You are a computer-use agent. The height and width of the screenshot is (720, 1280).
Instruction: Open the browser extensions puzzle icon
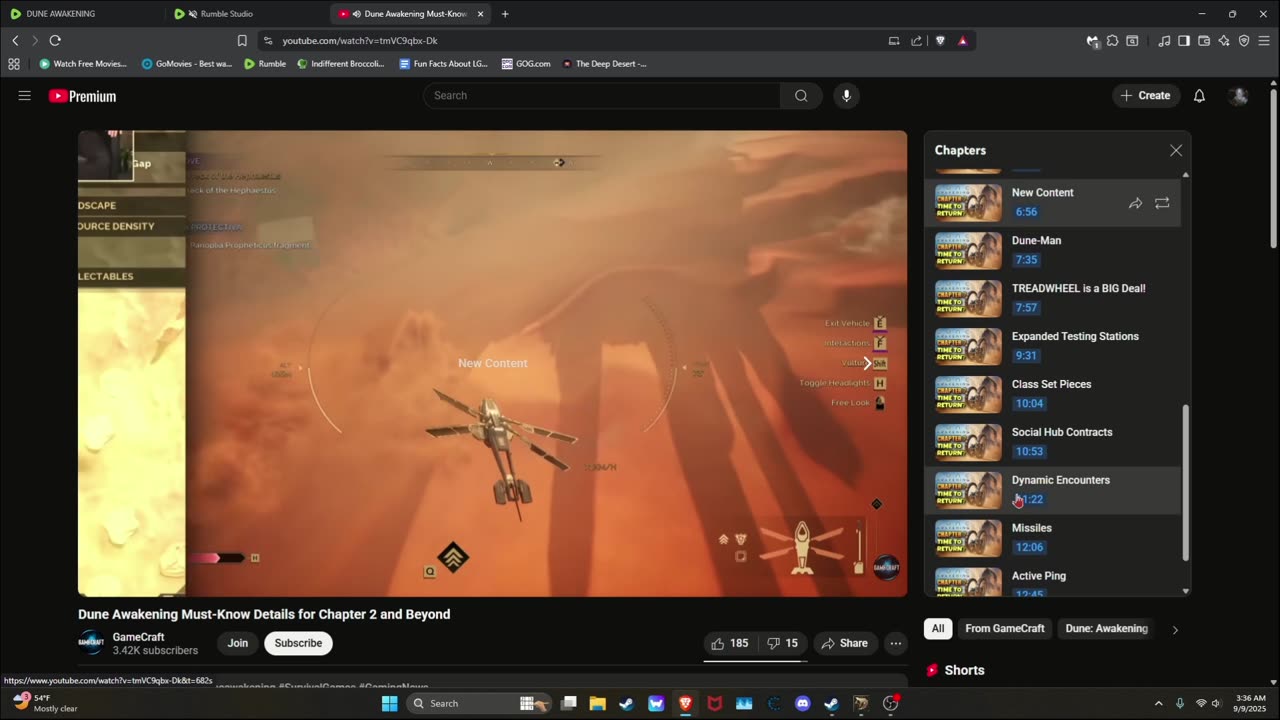point(1112,41)
